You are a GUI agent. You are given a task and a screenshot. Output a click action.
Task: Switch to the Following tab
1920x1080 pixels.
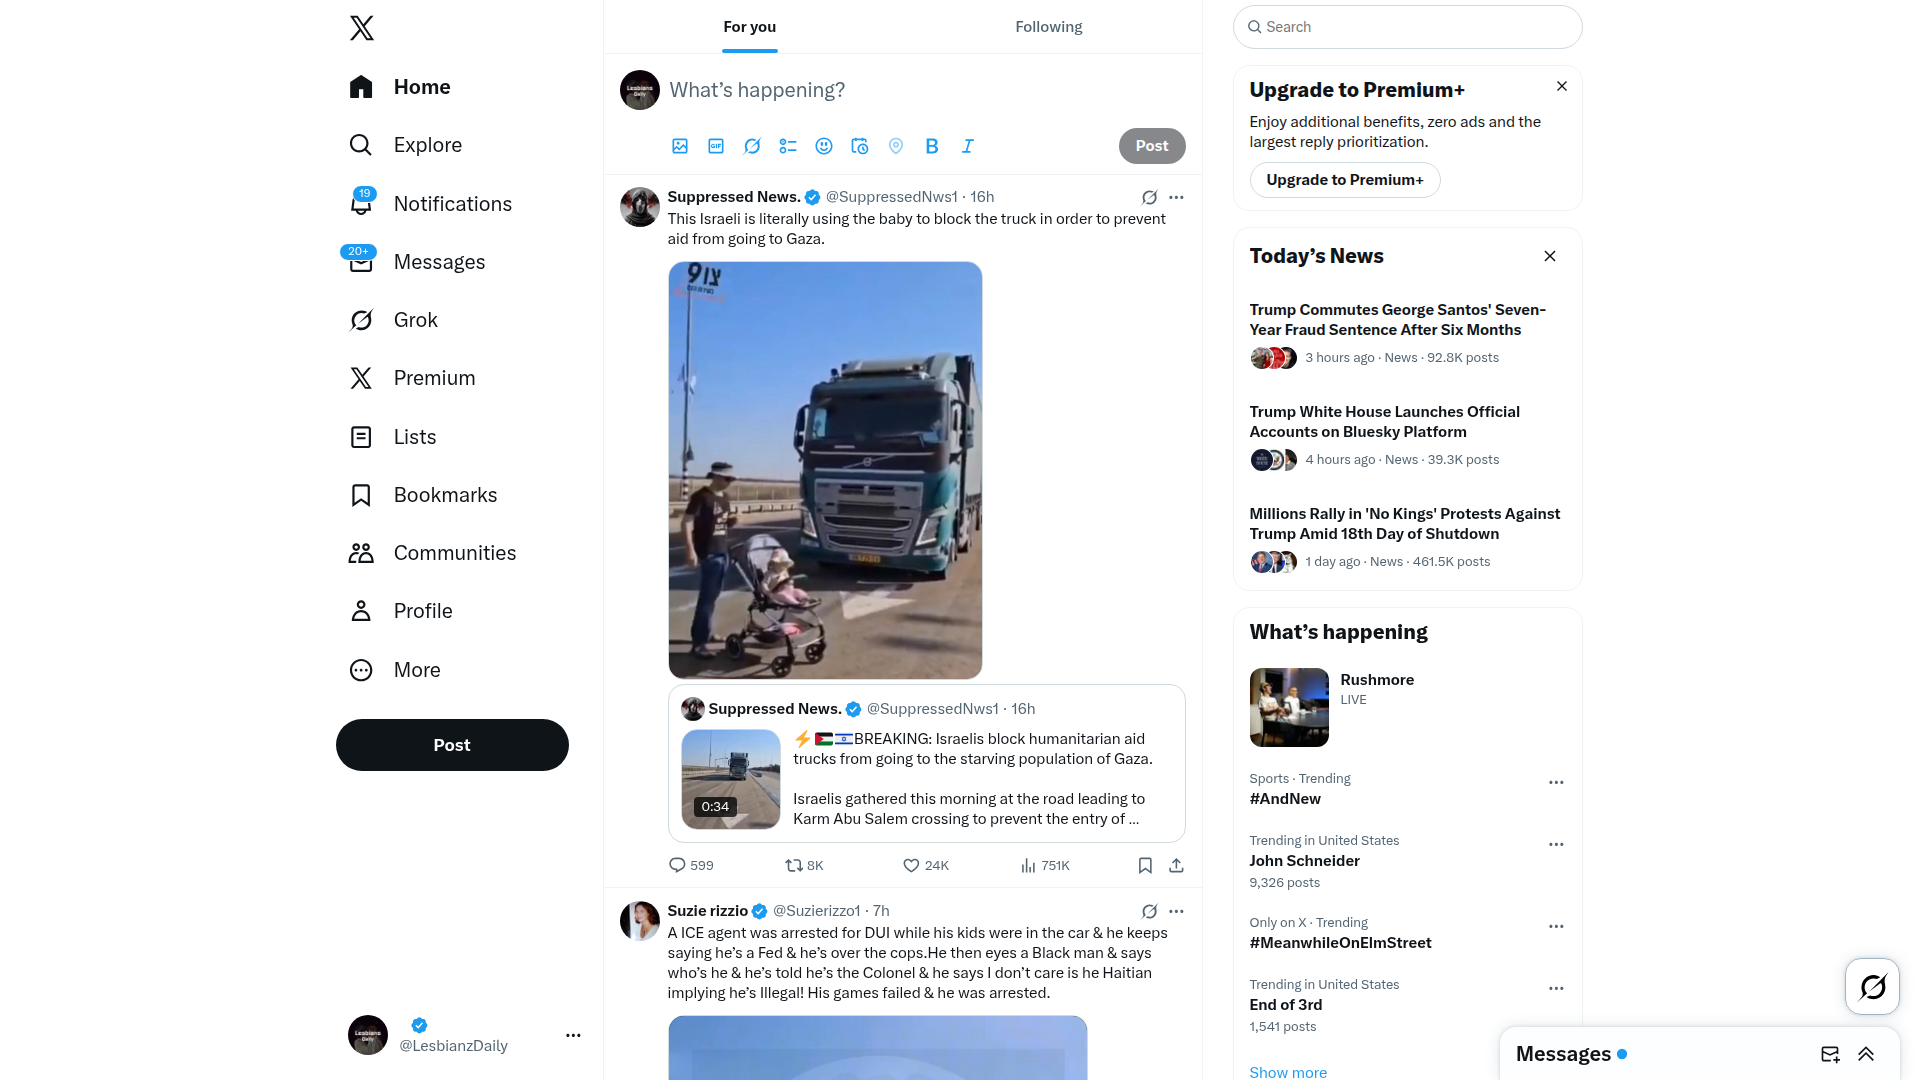tap(1049, 27)
